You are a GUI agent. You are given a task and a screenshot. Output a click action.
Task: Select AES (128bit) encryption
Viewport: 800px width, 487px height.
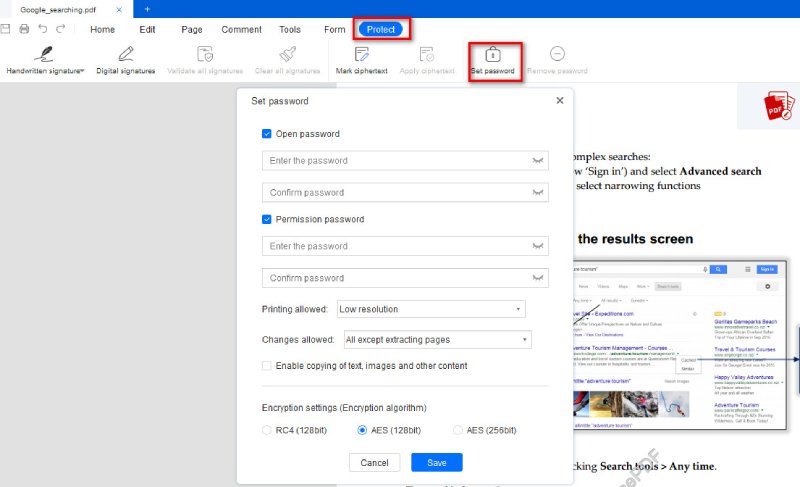tap(362, 430)
